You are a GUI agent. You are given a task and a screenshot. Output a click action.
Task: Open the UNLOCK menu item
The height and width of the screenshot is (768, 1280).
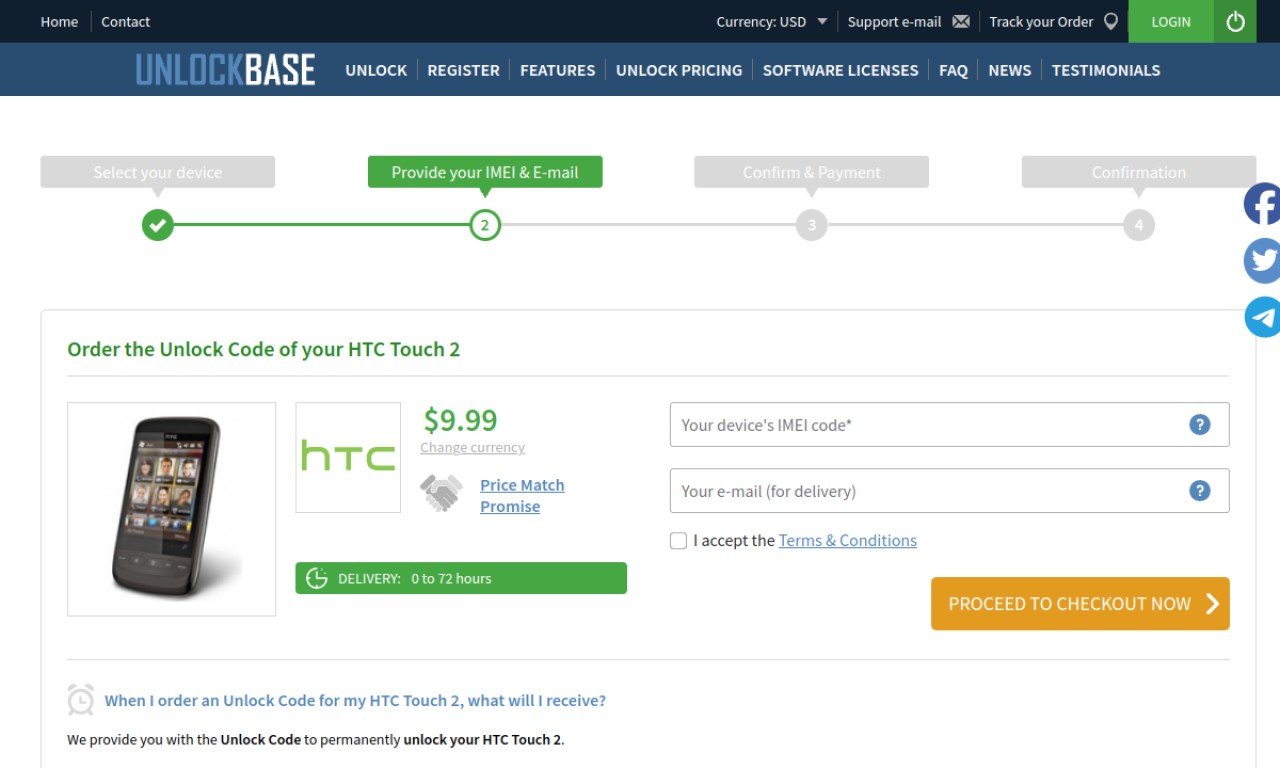(376, 70)
